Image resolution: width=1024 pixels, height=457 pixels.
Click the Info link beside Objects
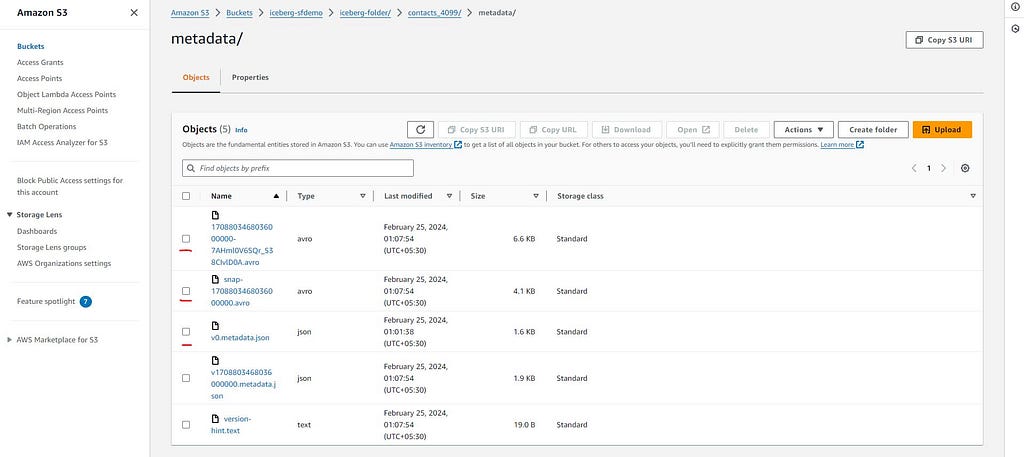pos(241,130)
